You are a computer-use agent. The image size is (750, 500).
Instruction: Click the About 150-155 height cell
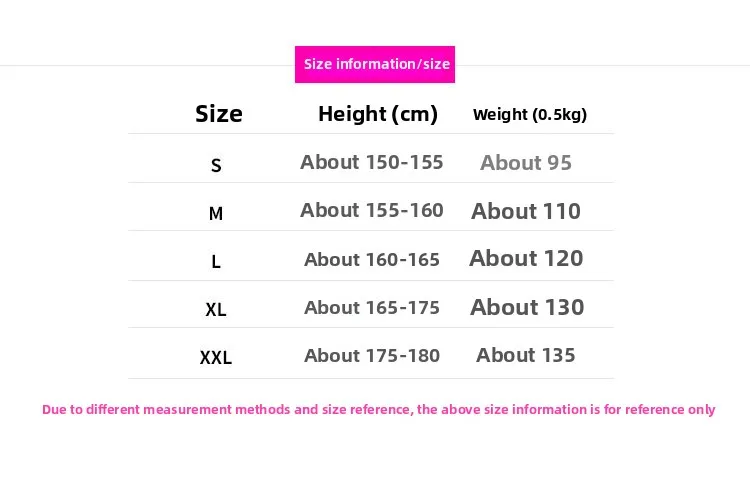(372, 162)
